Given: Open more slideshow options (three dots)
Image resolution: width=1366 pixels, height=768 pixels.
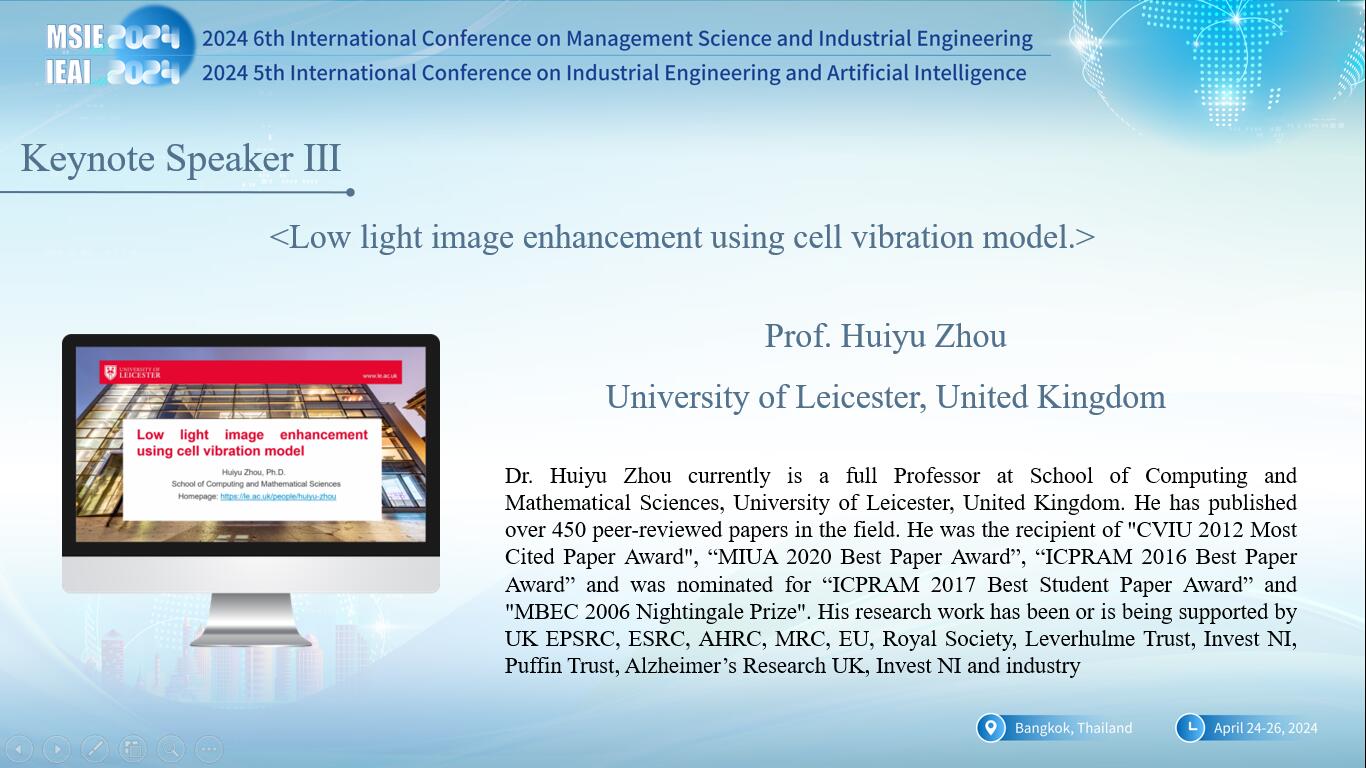Looking at the screenshot, I should click(209, 748).
